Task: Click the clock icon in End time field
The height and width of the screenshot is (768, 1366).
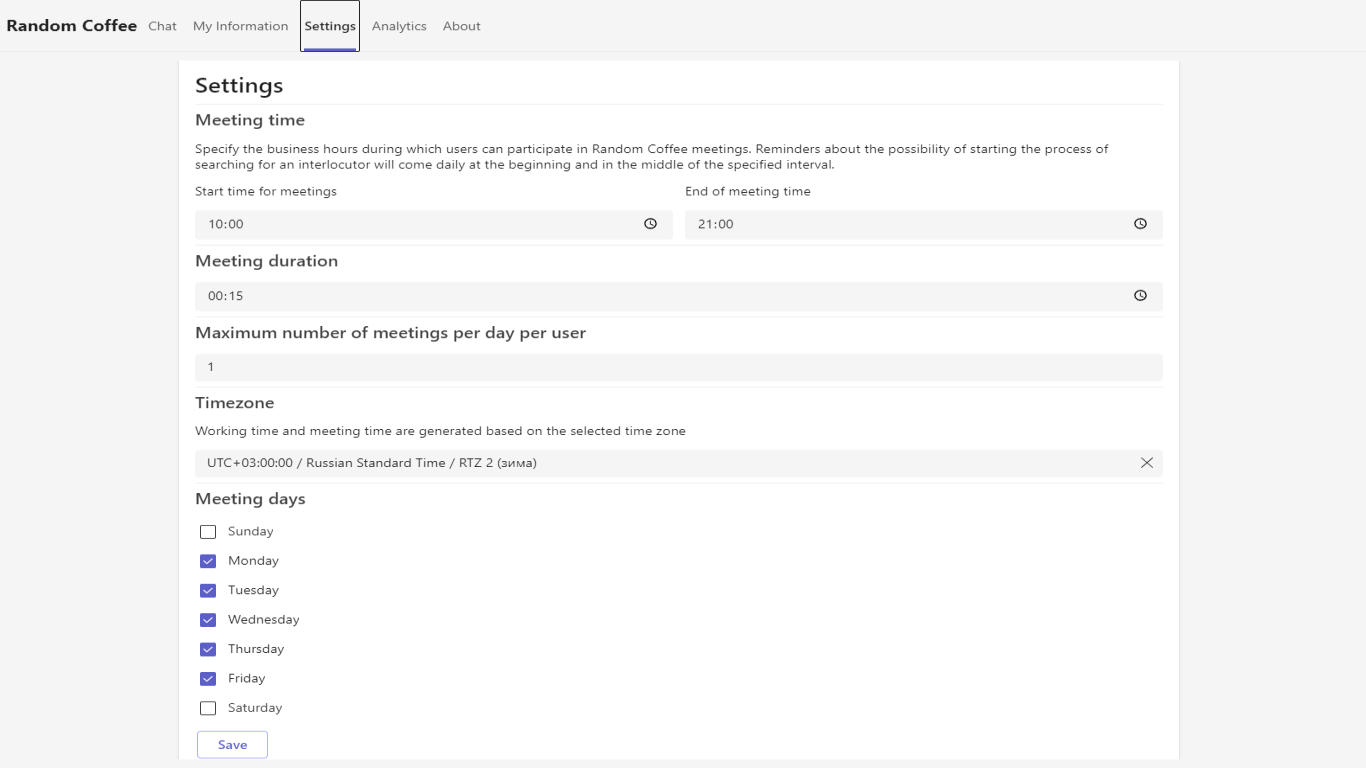Action: (1140, 224)
